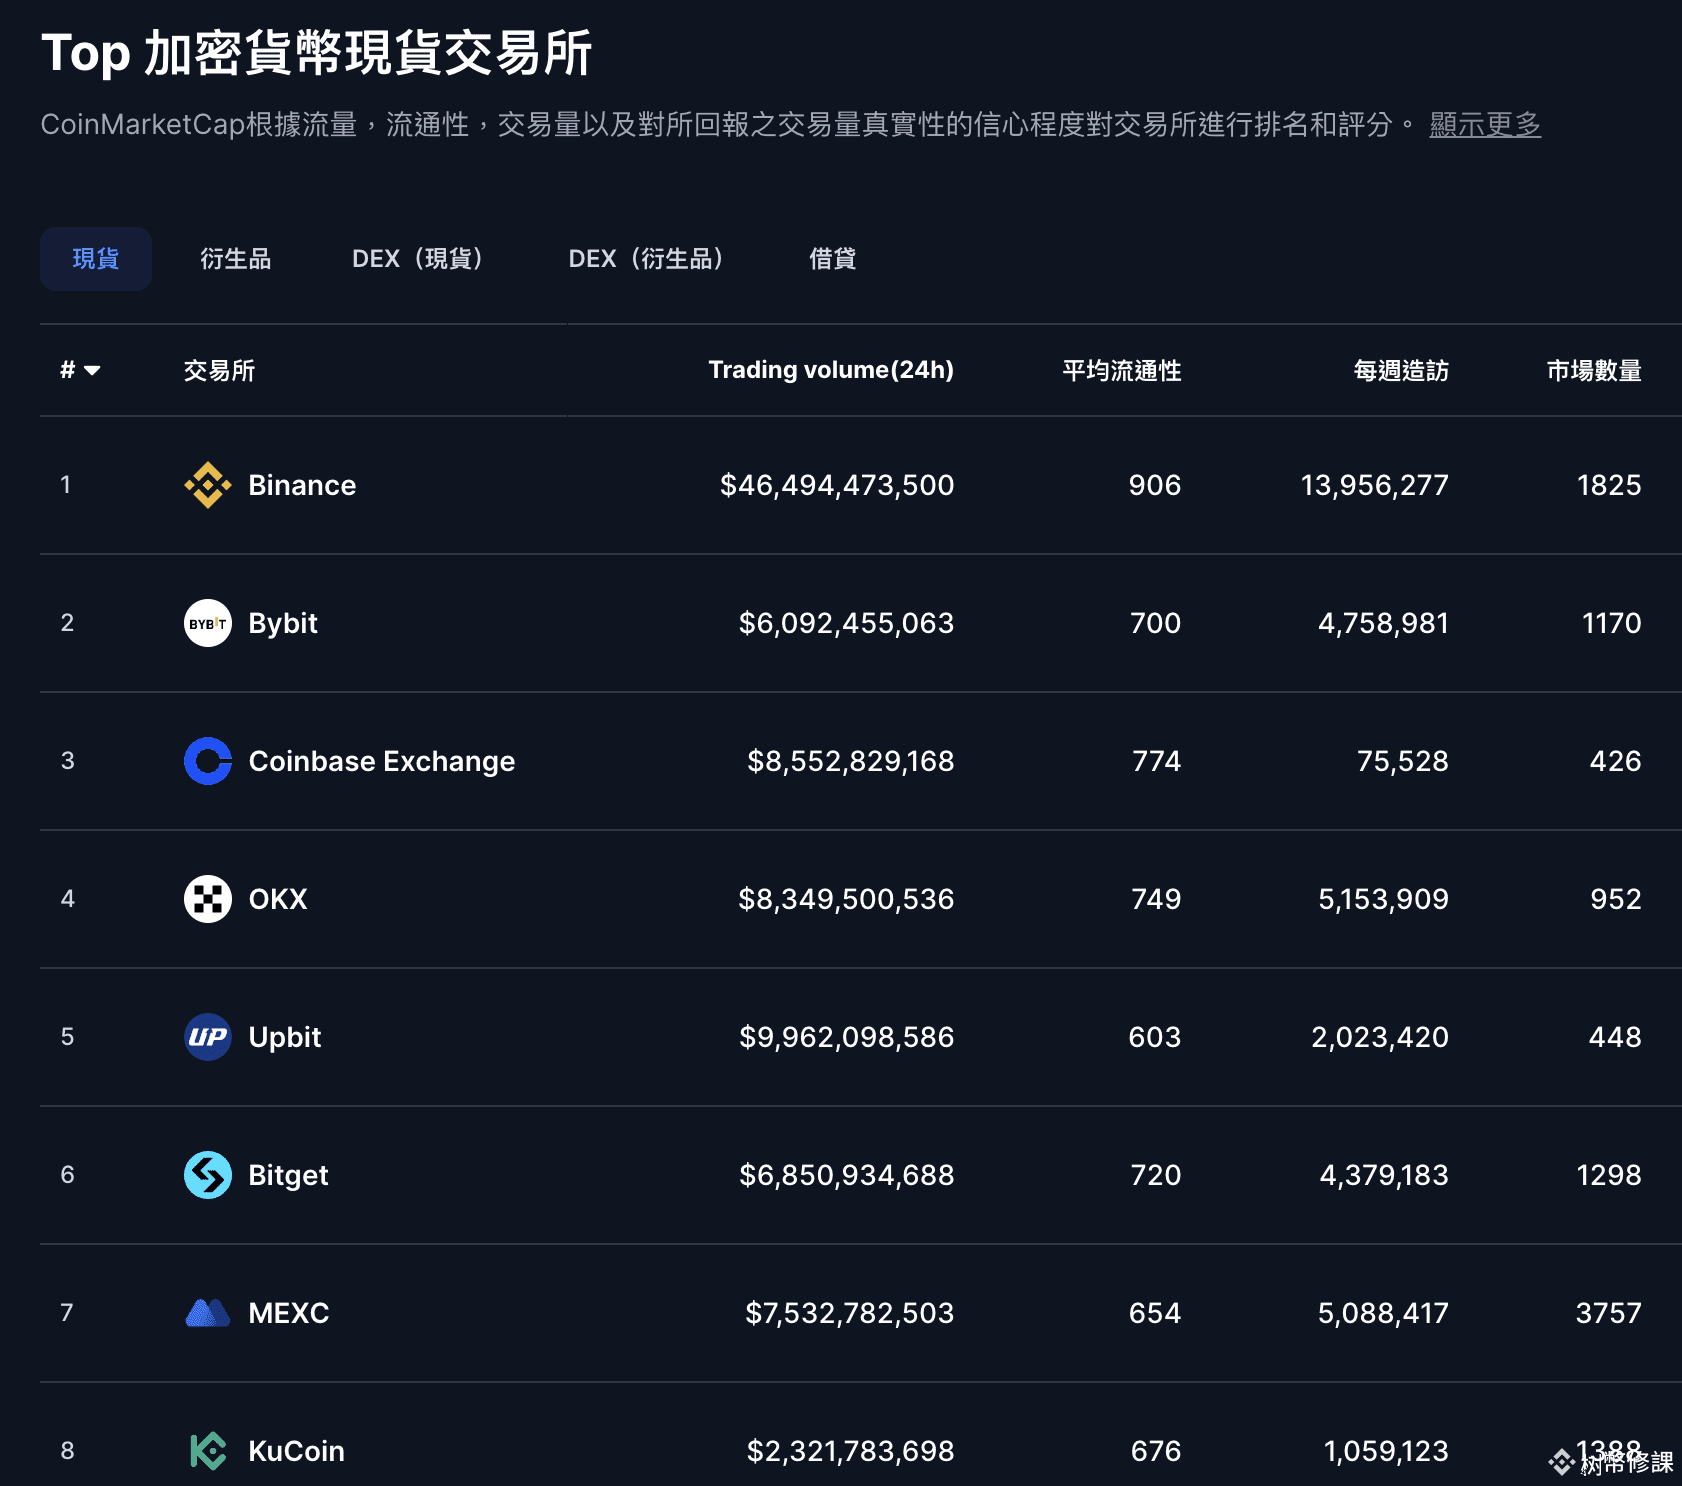This screenshot has height=1486, width=1682.
Task: Sort by 市場數量 column header
Action: coord(1594,371)
